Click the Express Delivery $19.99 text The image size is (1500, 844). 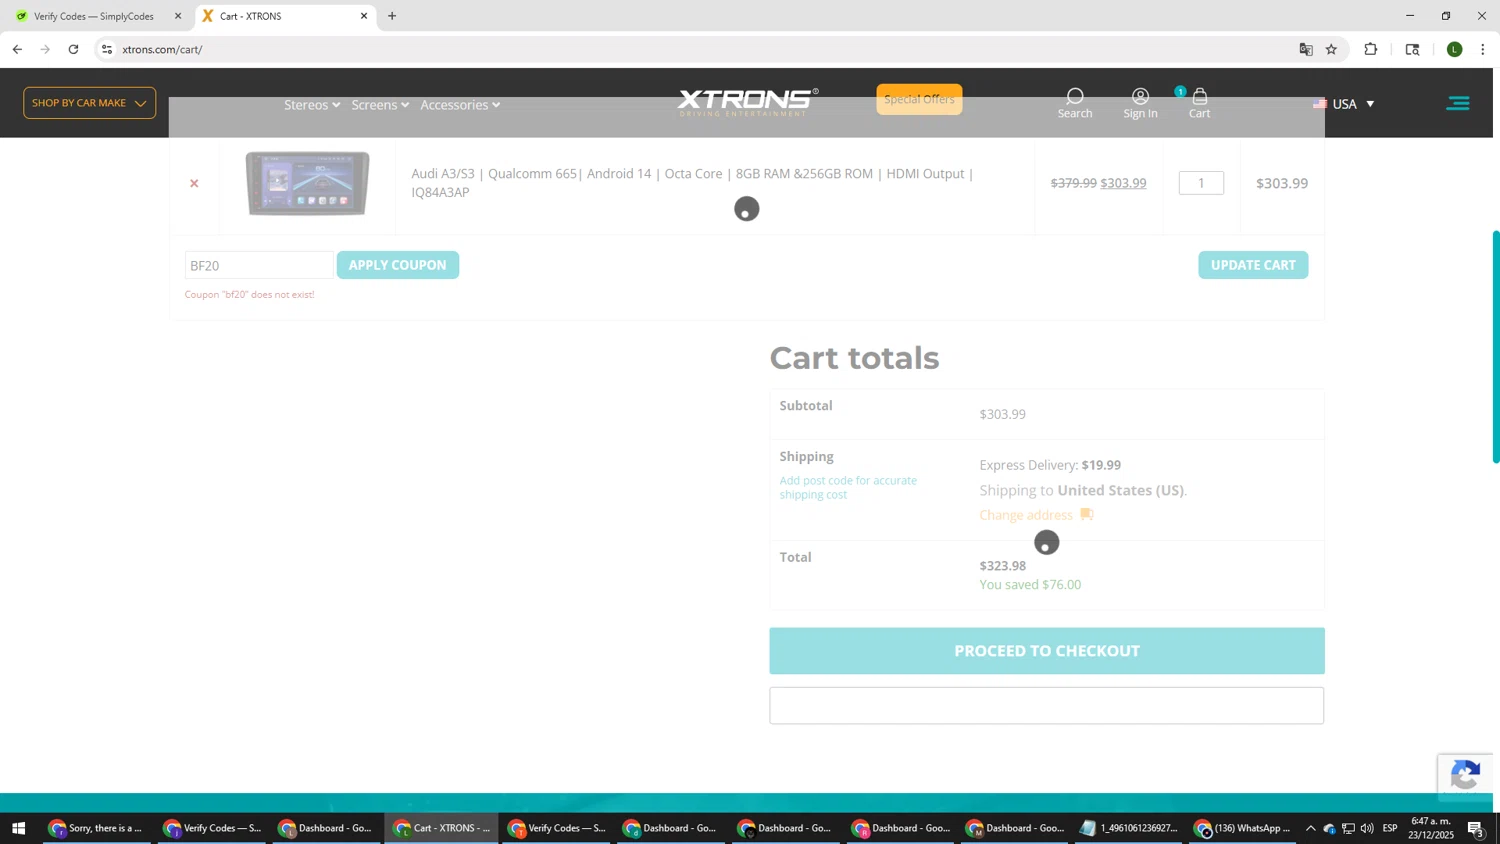tap(1050, 465)
